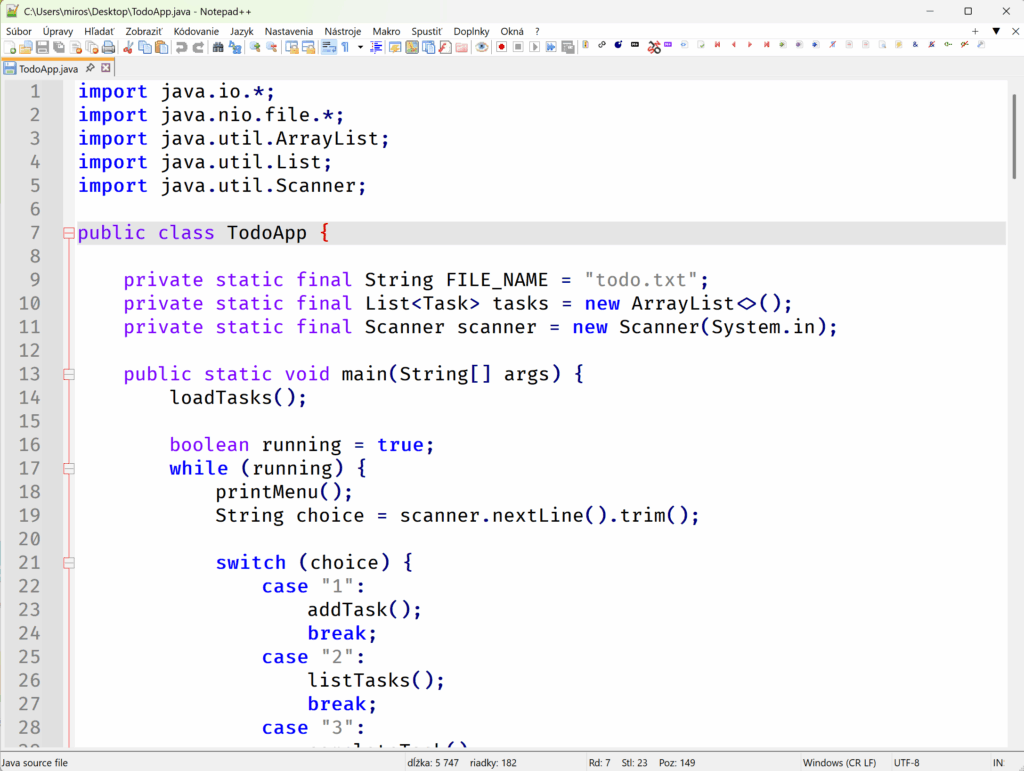Open the Úpravy menu

(58, 31)
